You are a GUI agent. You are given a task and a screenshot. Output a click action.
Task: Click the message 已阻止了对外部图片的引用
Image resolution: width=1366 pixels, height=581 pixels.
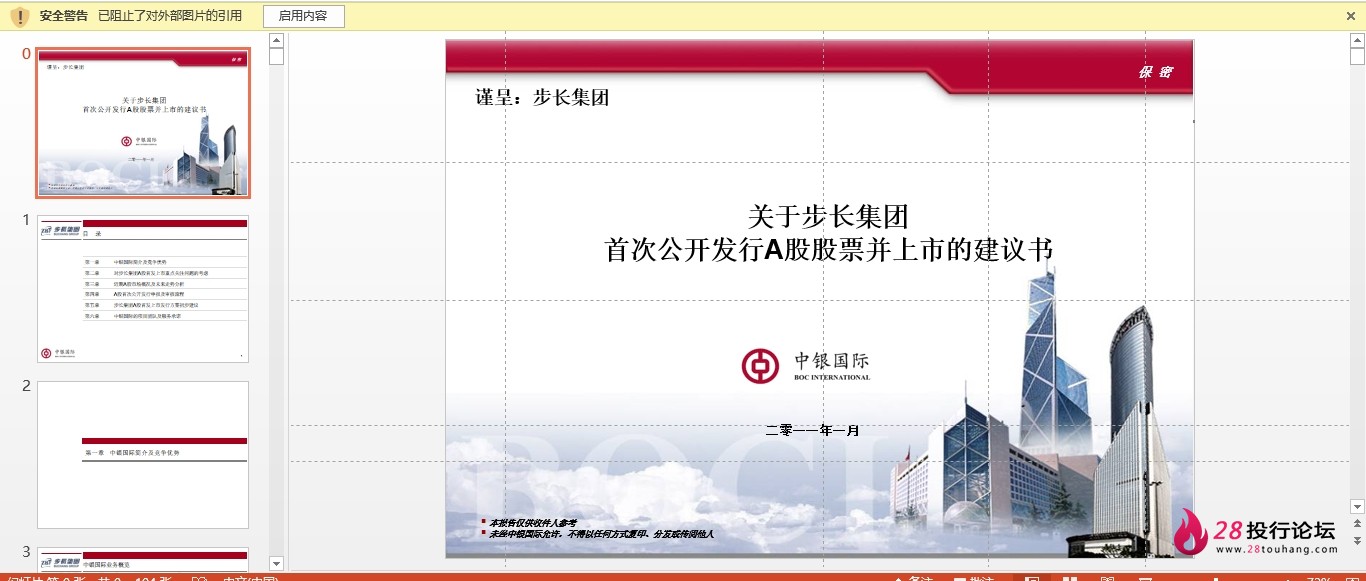click(170, 16)
